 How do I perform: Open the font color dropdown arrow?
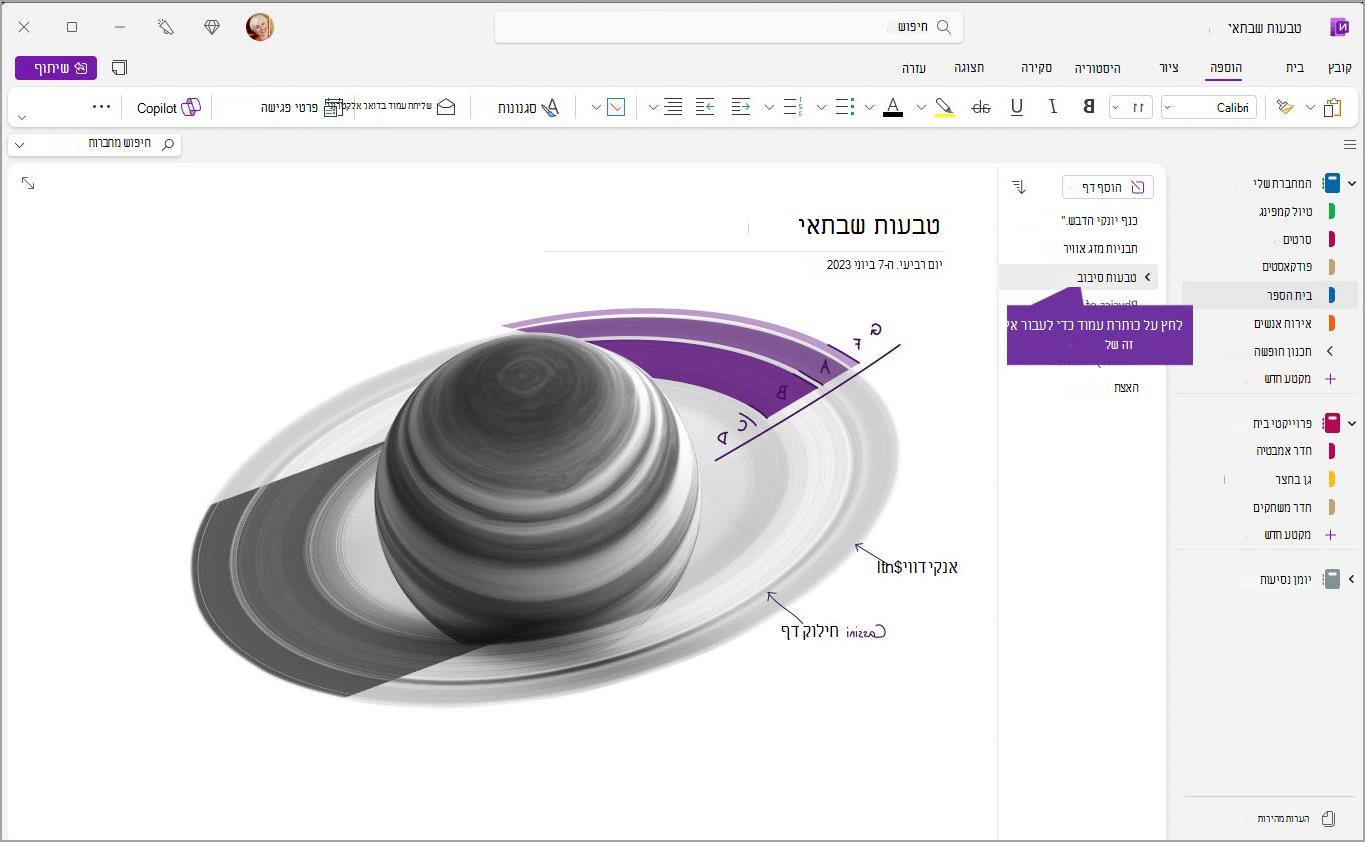(x=869, y=107)
